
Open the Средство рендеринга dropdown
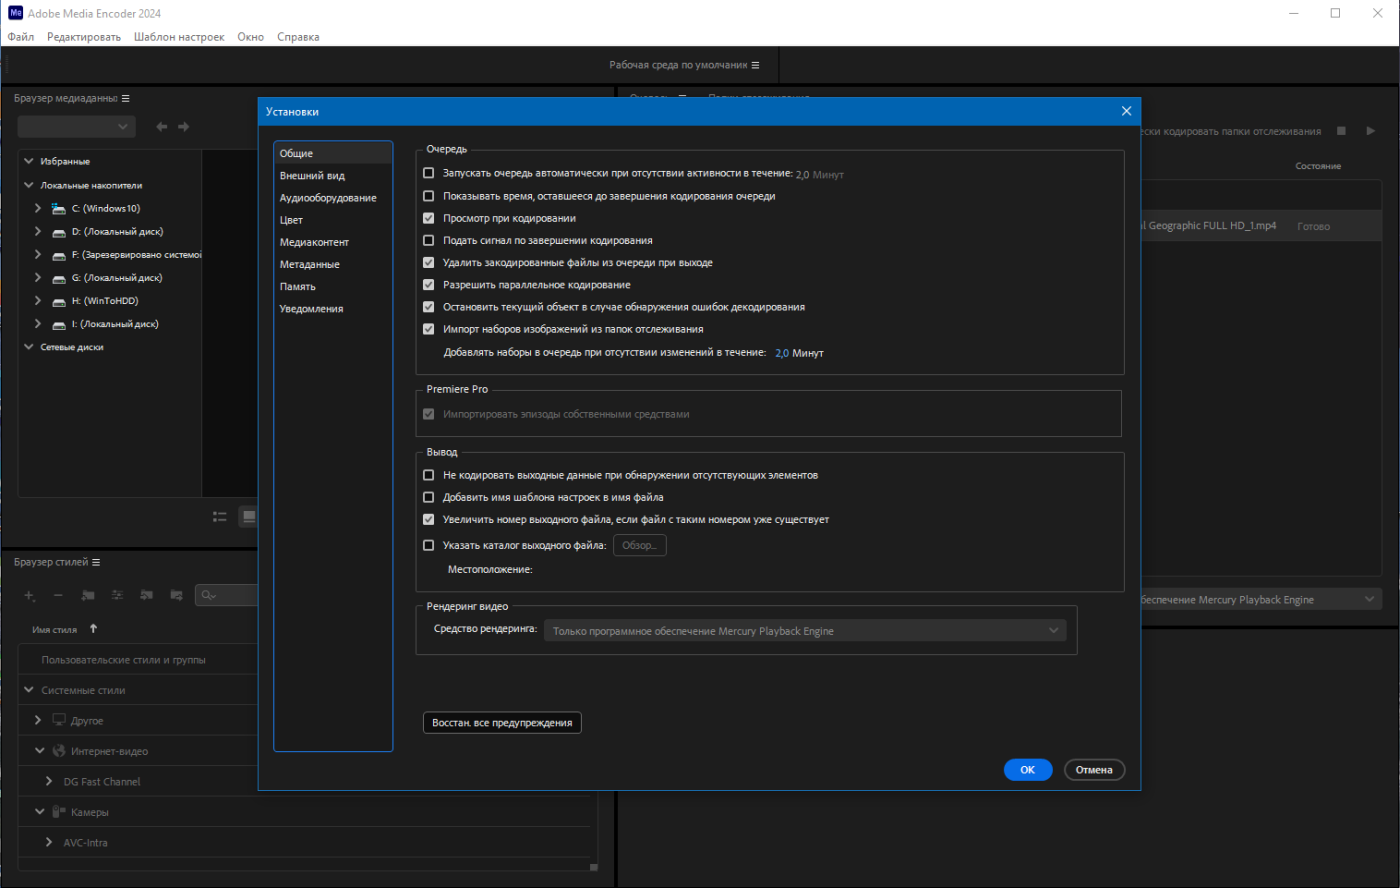804,631
